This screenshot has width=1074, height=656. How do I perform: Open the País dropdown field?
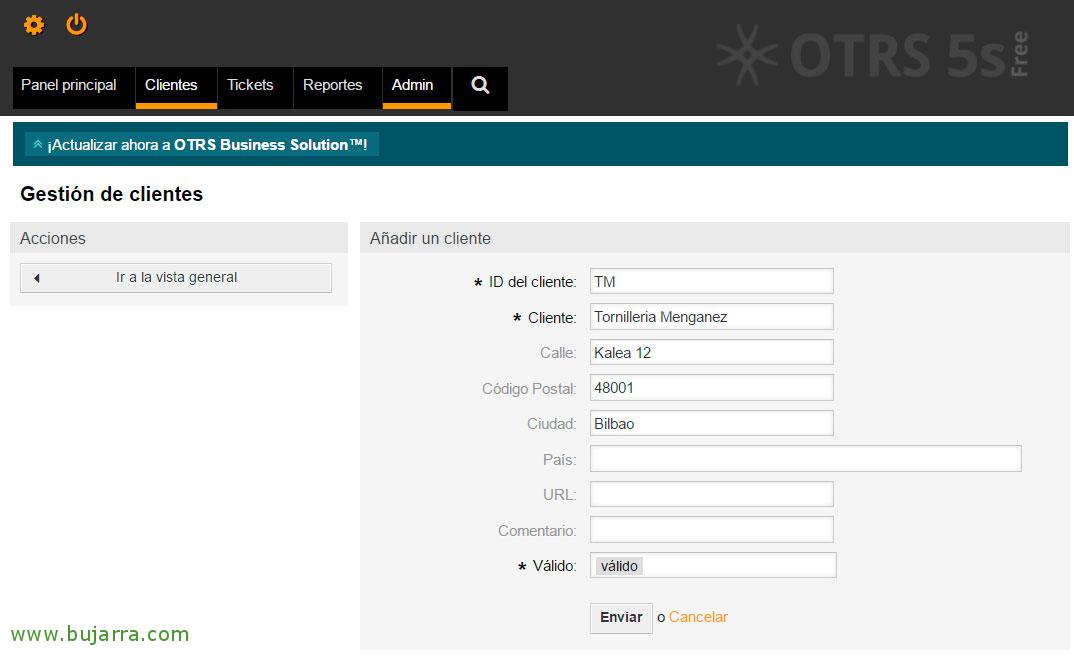coord(805,459)
